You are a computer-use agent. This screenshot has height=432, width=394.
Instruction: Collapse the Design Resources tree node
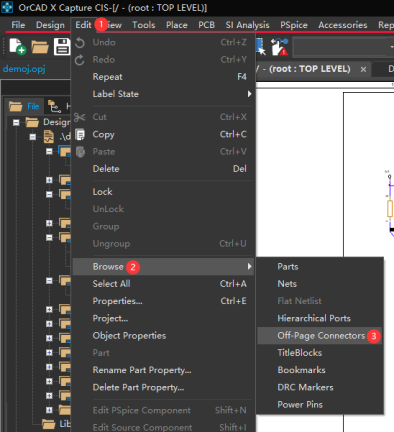click(x=16, y=122)
